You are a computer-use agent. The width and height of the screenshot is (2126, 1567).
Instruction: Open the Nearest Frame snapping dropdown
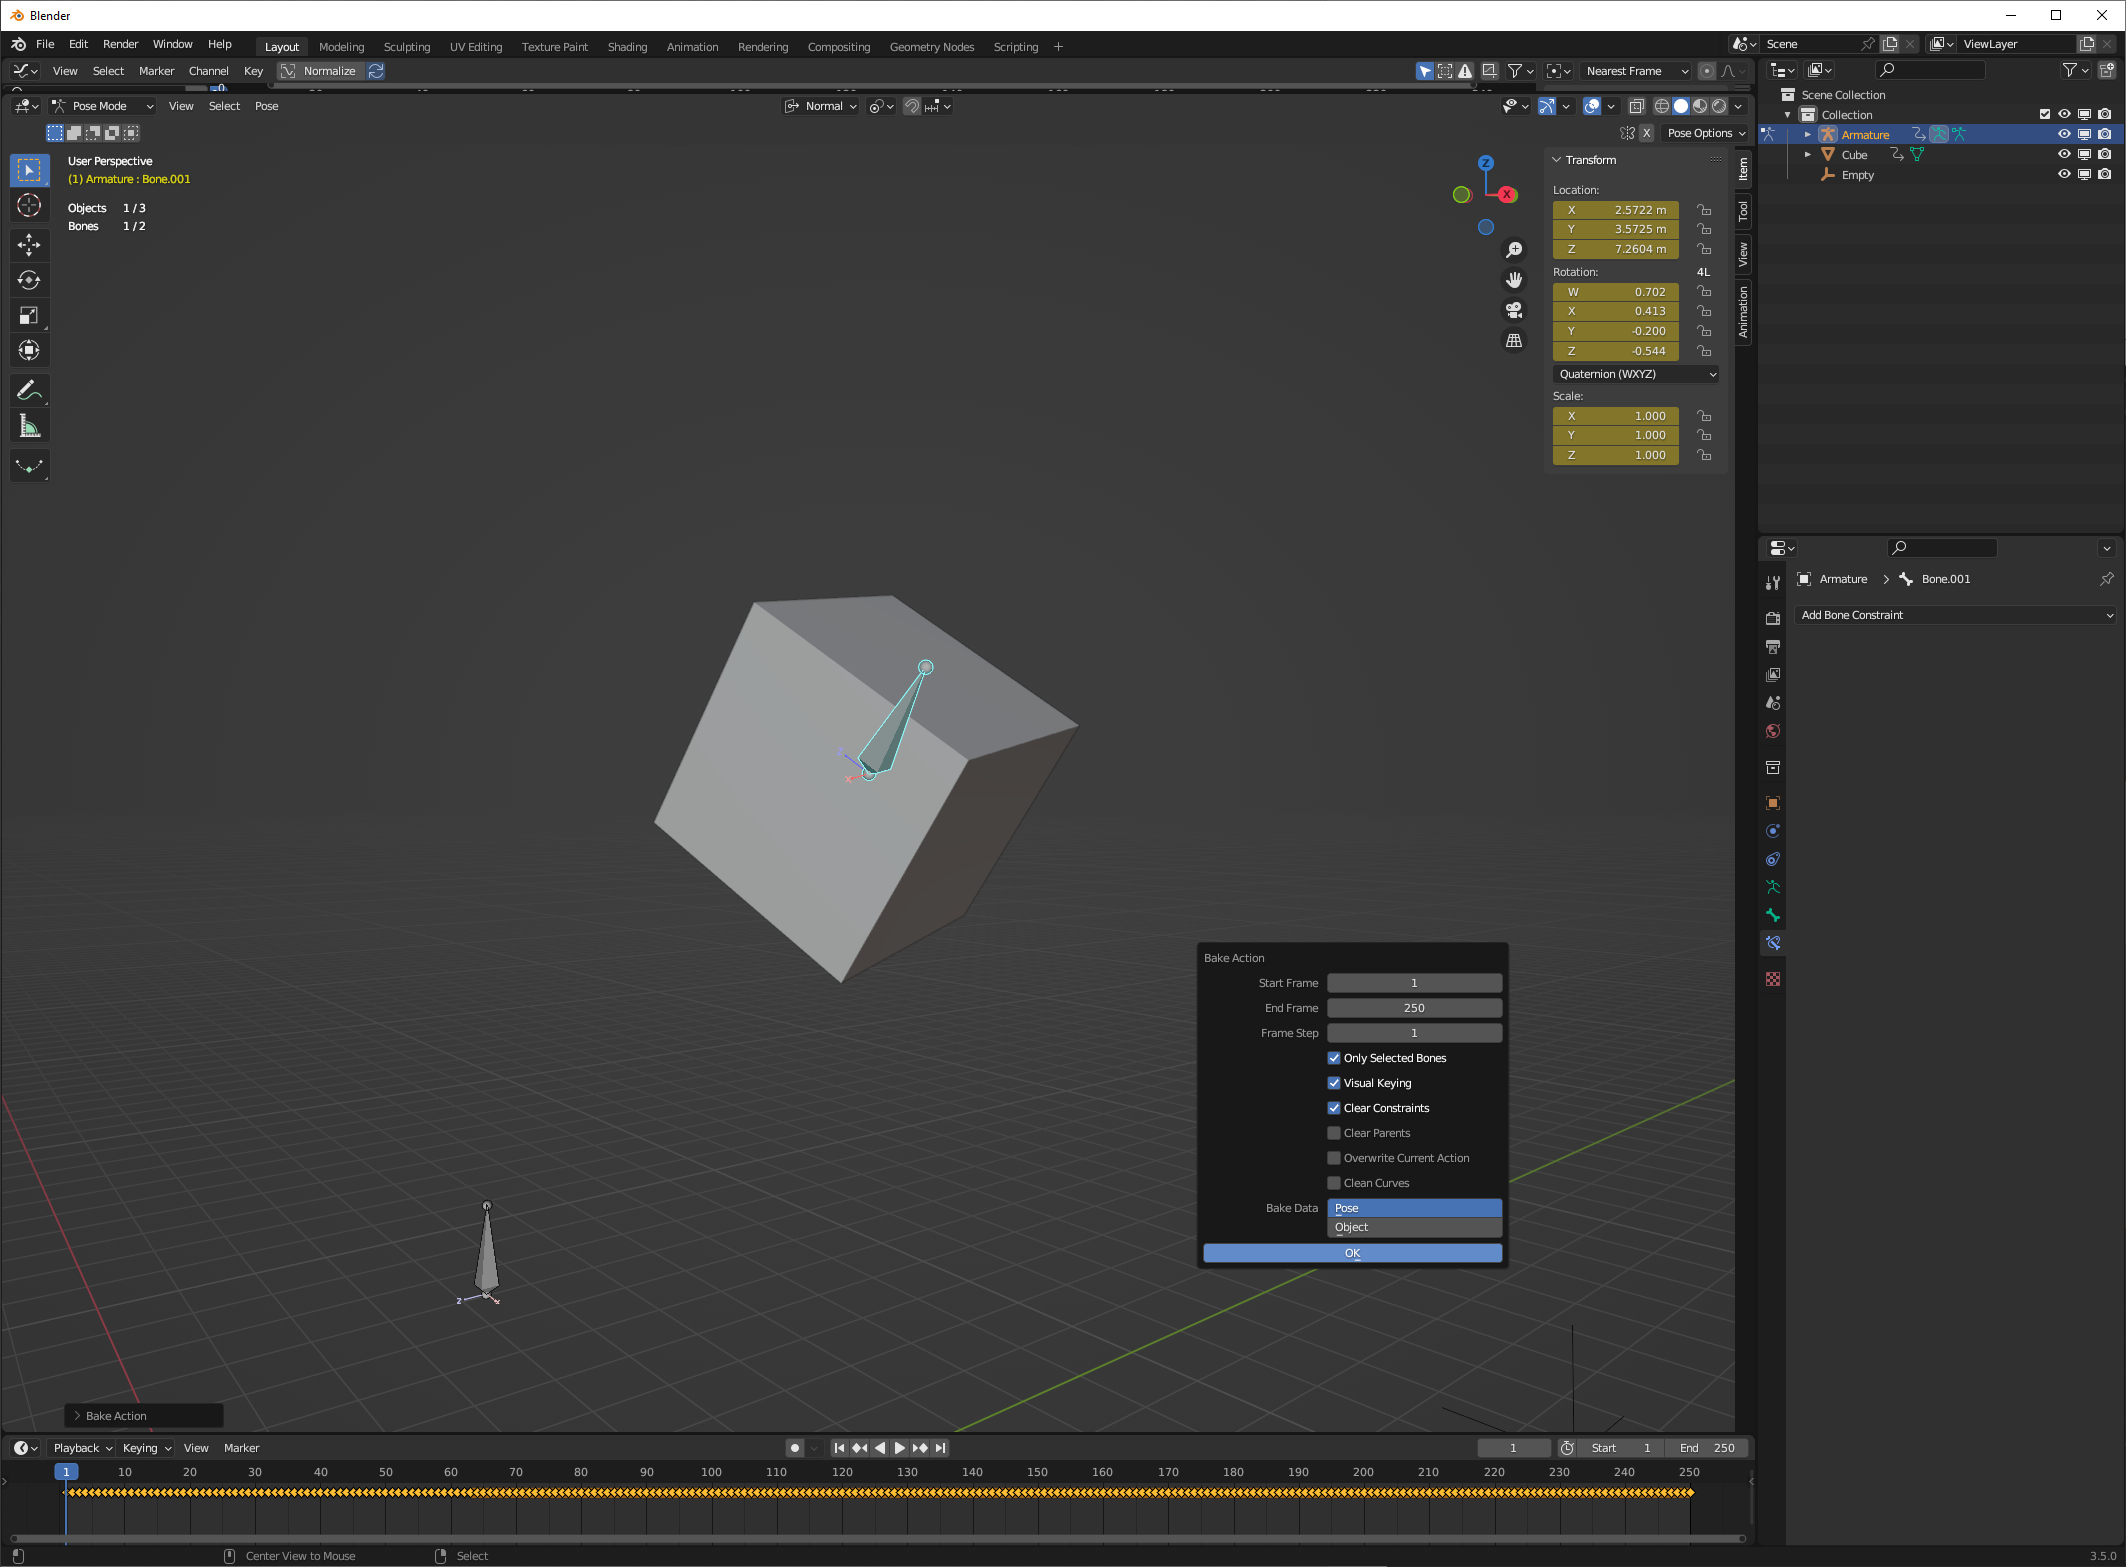1636,71
